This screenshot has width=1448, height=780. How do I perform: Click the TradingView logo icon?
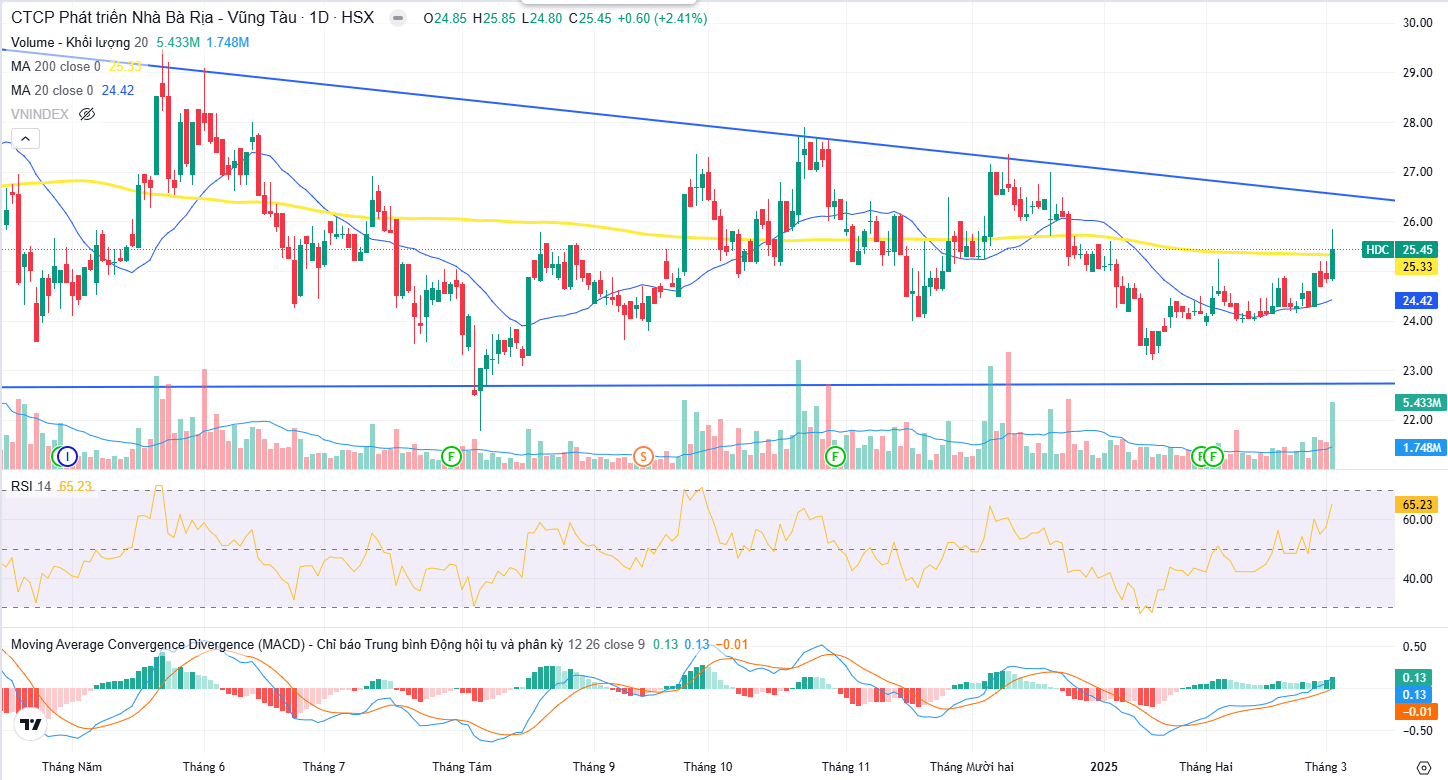(x=30, y=725)
